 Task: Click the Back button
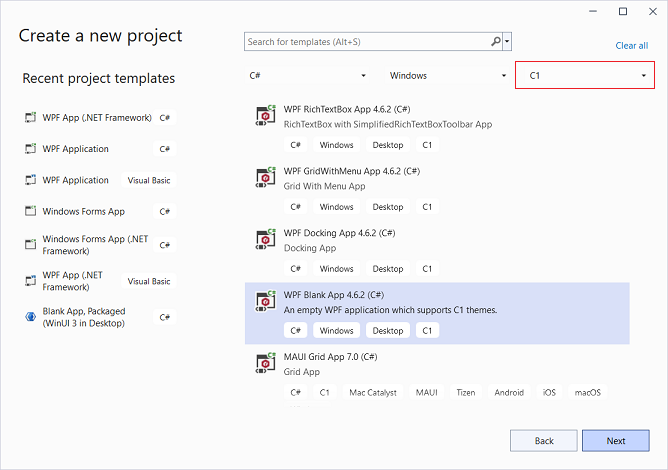click(543, 441)
